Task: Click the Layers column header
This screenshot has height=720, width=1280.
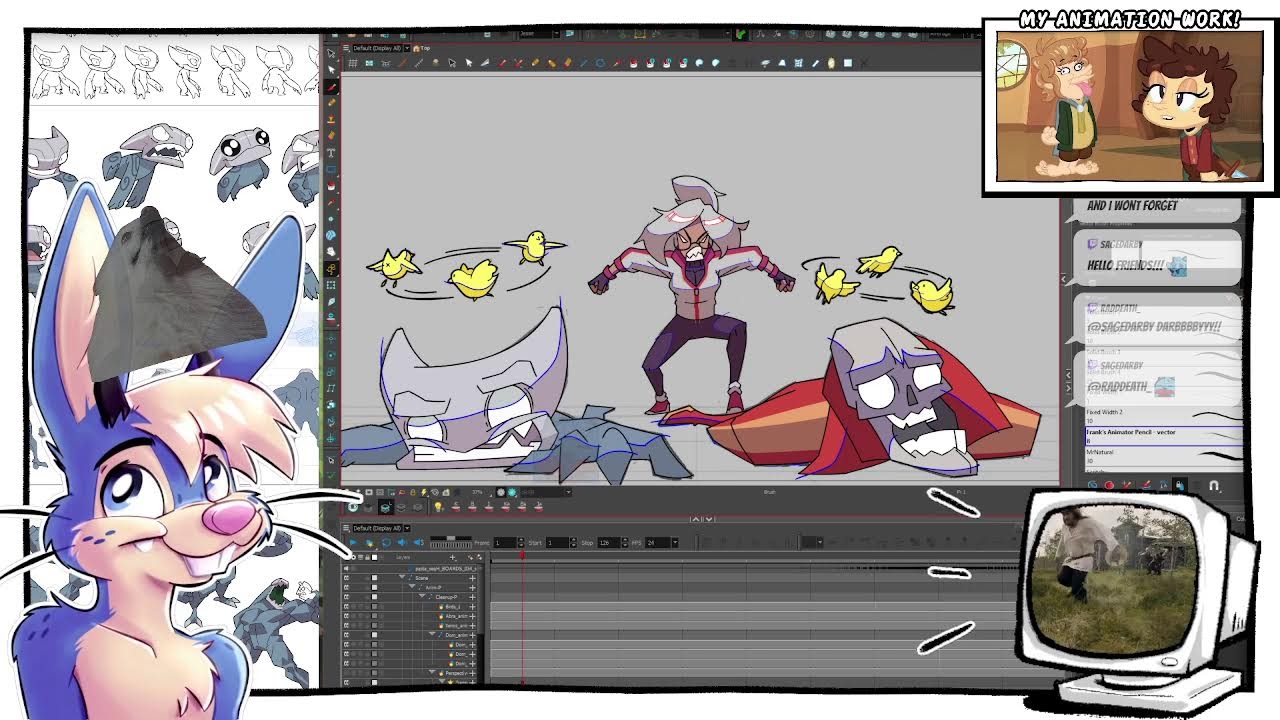Action: click(403, 557)
